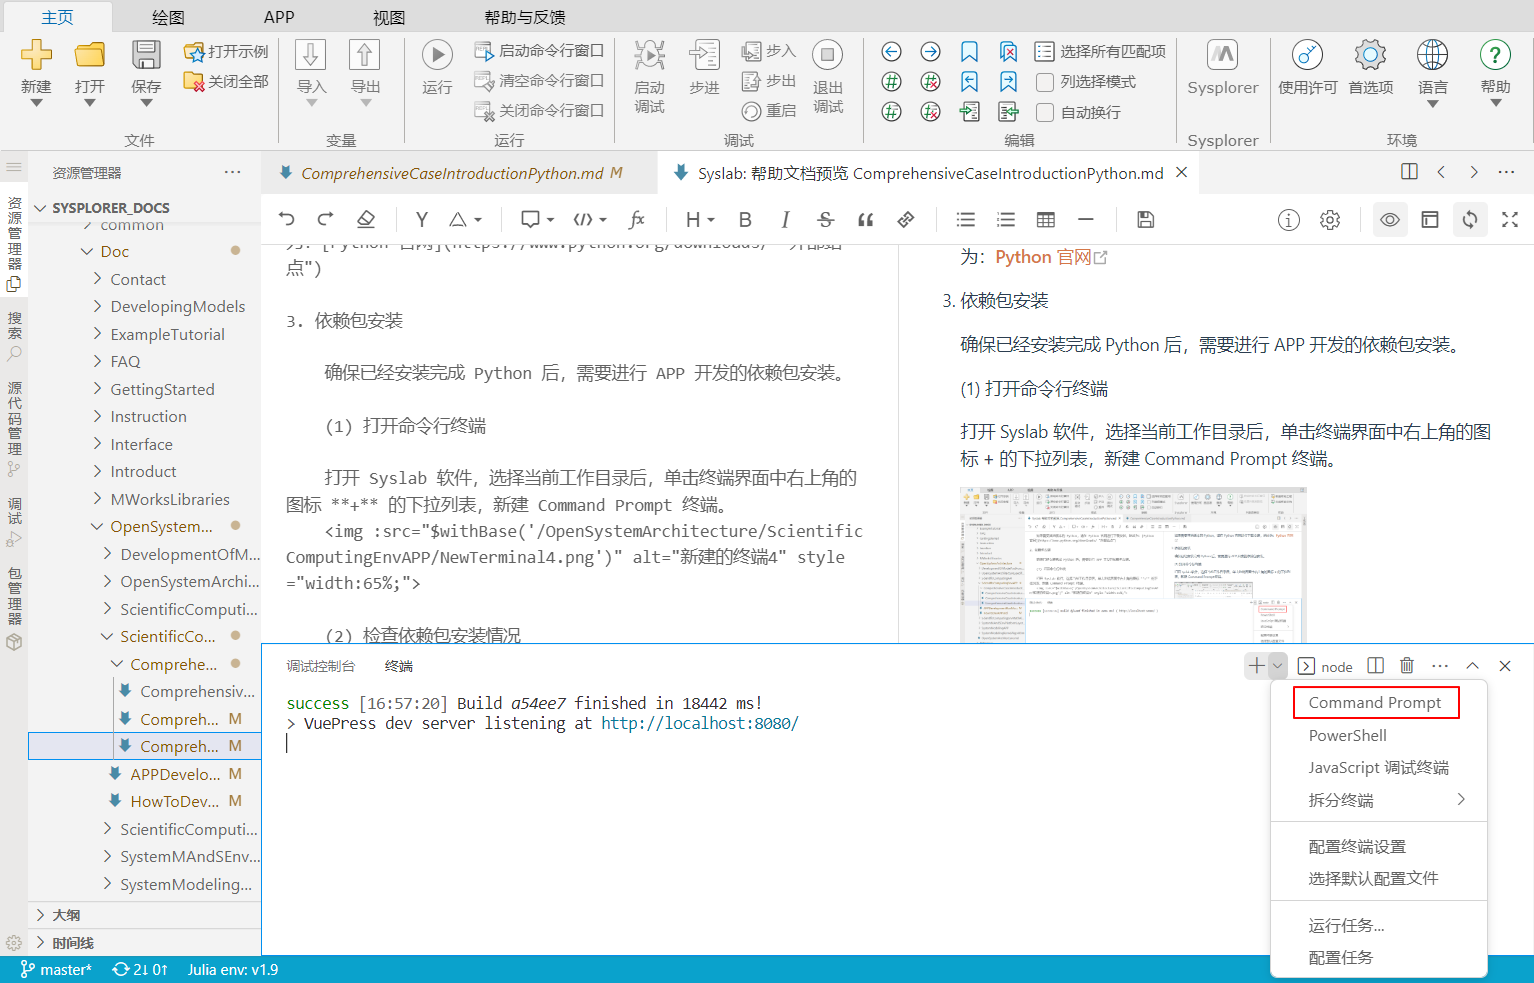Image resolution: width=1534 pixels, height=983 pixels.
Task: Click the undo arrow in editor toolbar
Action: click(x=287, y=220)
